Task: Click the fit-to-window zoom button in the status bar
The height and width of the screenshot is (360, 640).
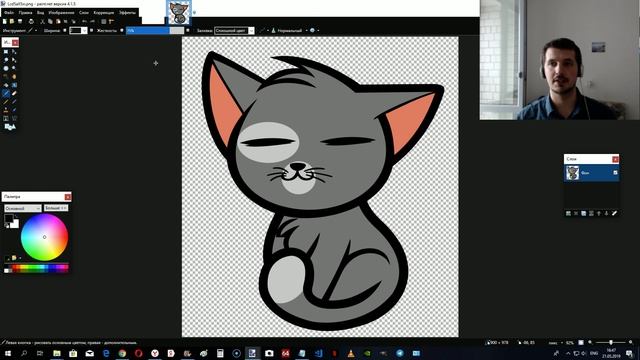Action: (581, 342)
